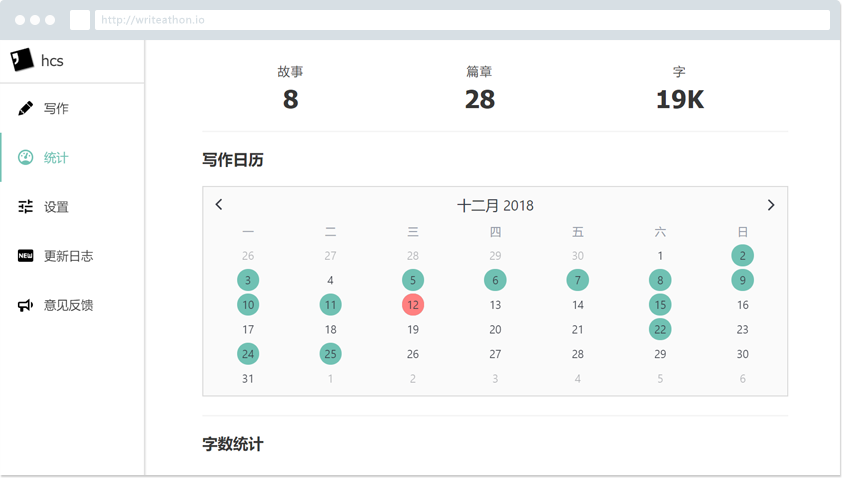Select green highlighted day 2 in calendar
842x478 pixels.
click(742, 256)
